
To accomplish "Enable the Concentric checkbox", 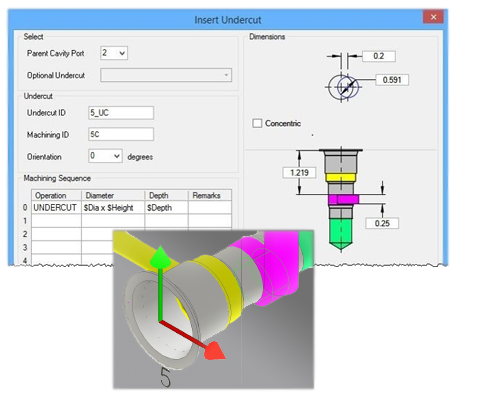I will [x=257, y=123].
